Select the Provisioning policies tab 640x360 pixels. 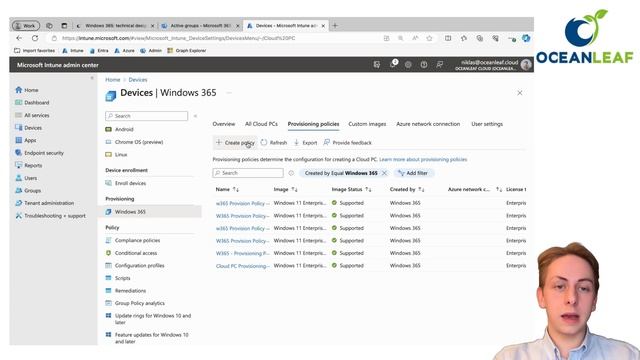pyautogui.click(x=313, y=124)
